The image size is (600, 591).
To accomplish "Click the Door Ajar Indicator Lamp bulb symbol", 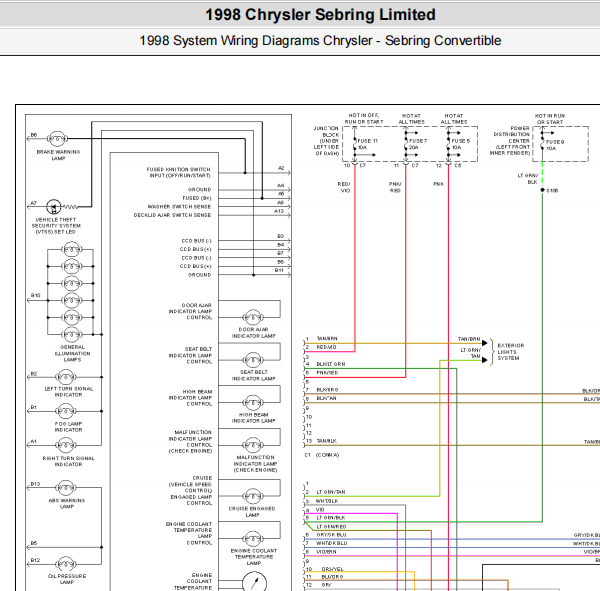I will [x=253, y=317].
